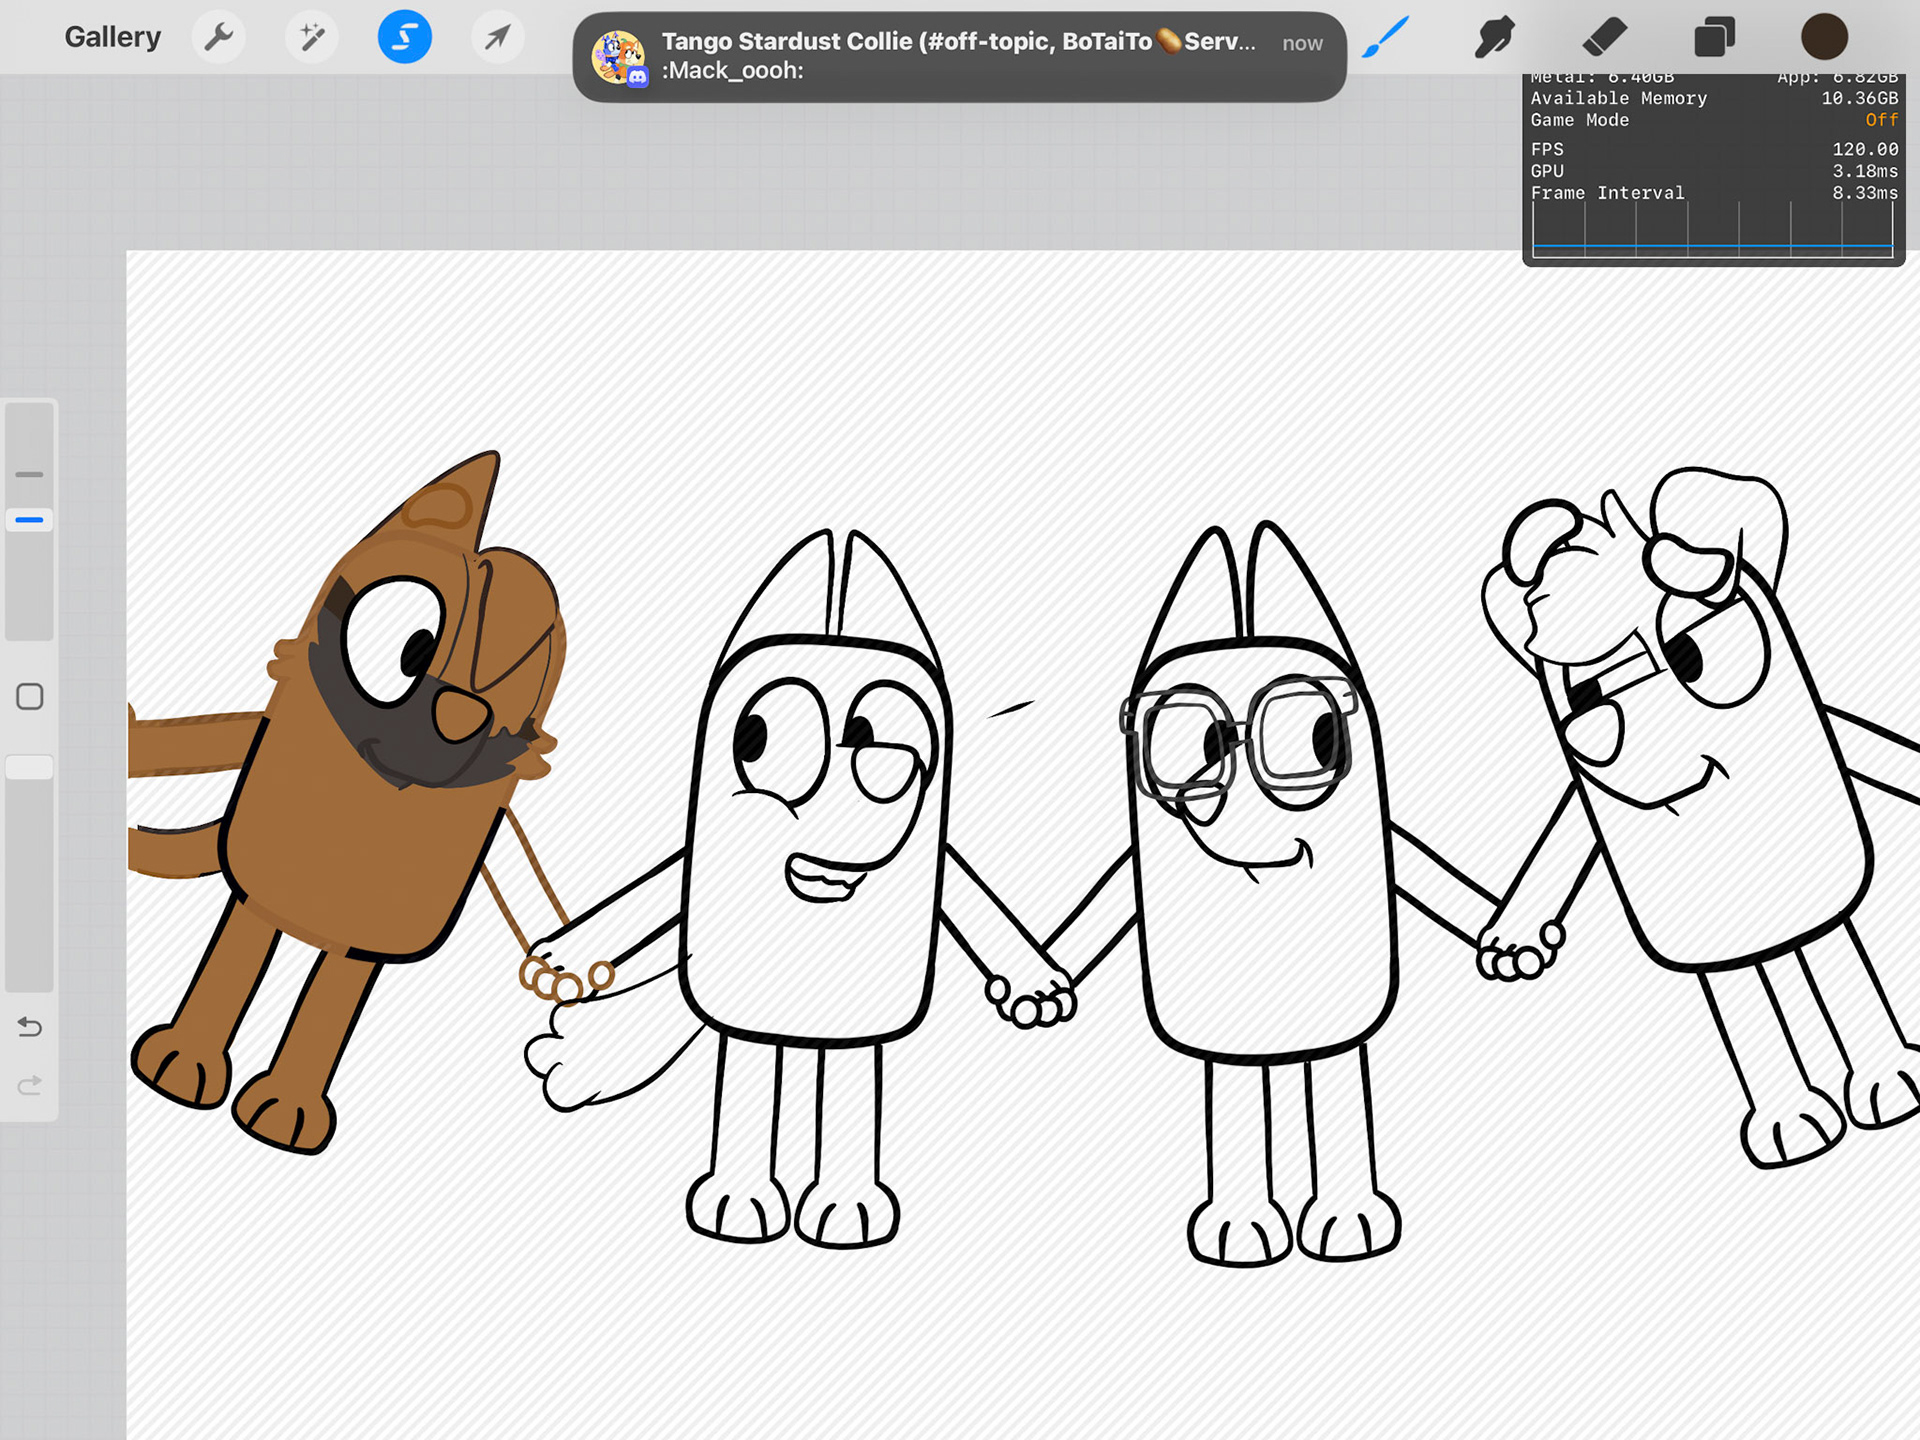This screenshot has height=1440, width=1920.
Task: Open the Discord notification banner
Action: [x=958, y=57]
